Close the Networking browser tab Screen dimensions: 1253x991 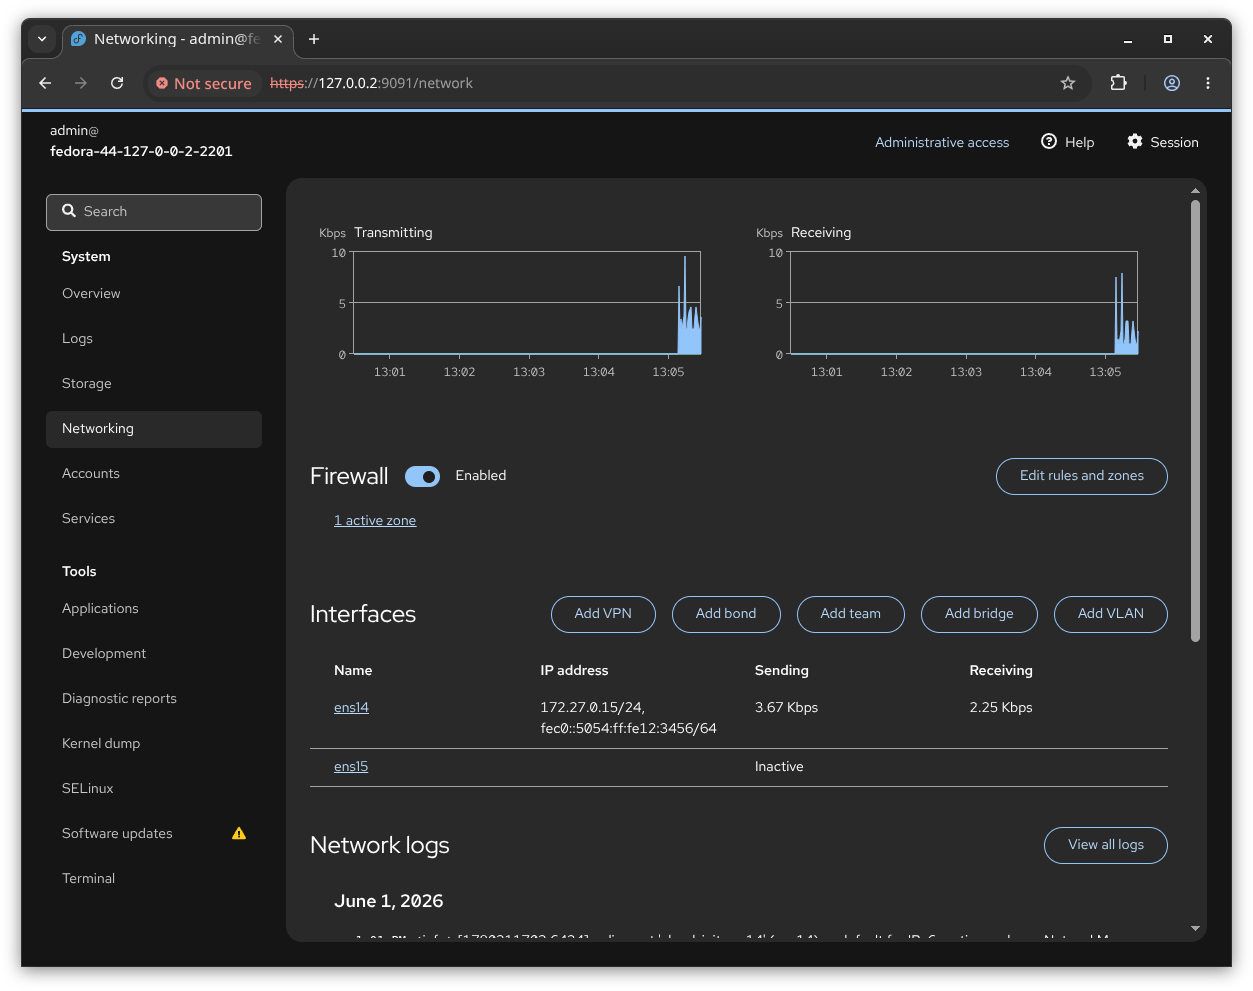point(278,39)
